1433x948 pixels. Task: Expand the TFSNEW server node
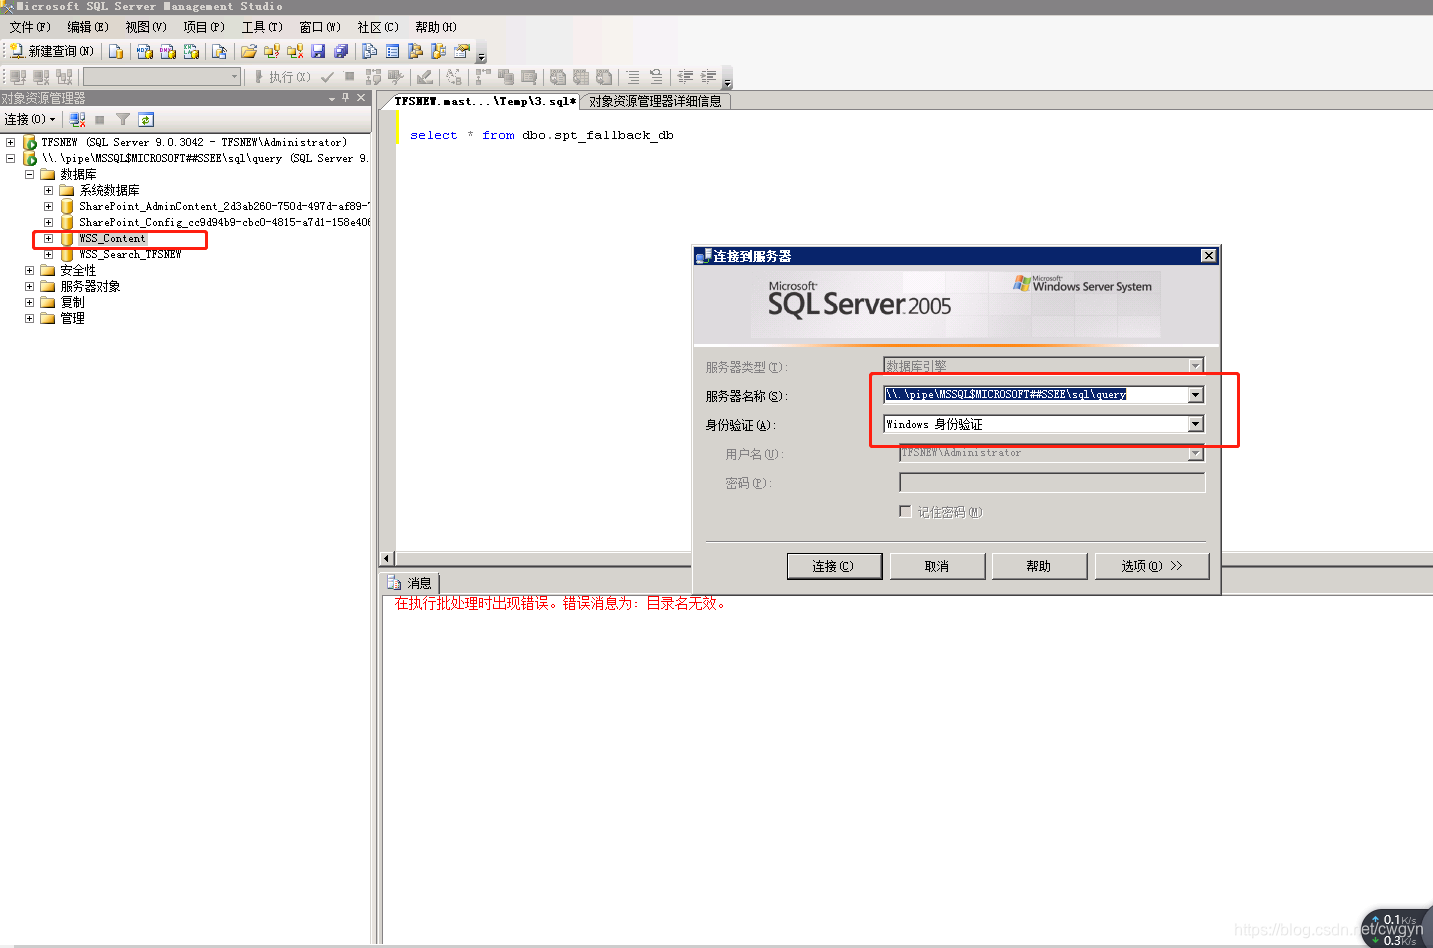[x=11, y=142]
